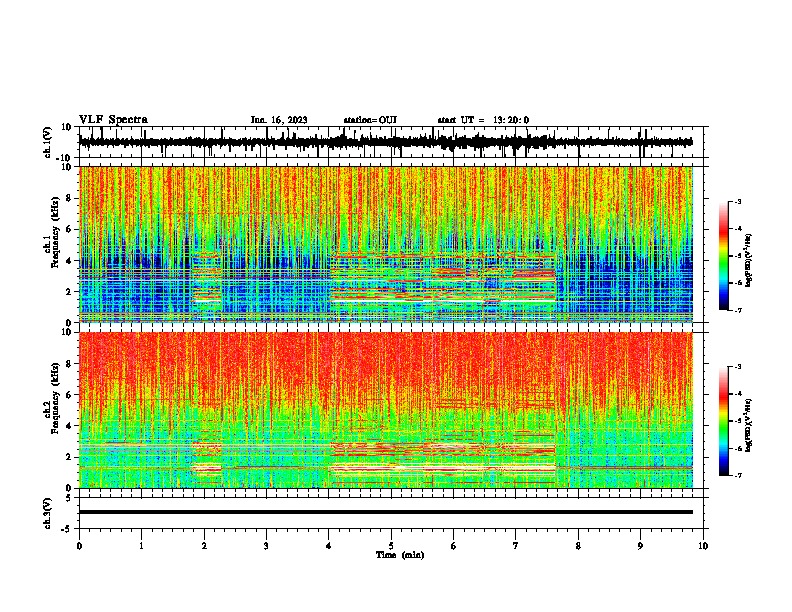This screenshot has height=612, width=792.
Task: Click the ch.1 waveform trace panel
Action: coord(393,142)
